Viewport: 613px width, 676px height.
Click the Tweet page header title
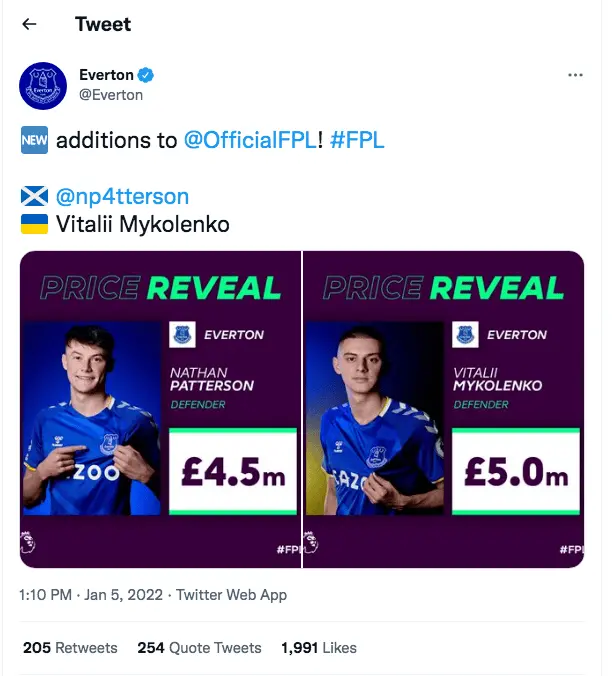coord(103,24)
